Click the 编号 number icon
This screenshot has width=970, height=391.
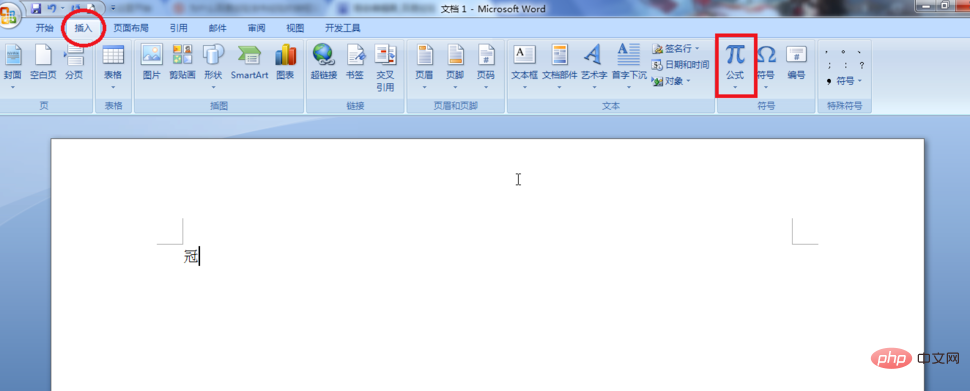click(x=796, y=62)
